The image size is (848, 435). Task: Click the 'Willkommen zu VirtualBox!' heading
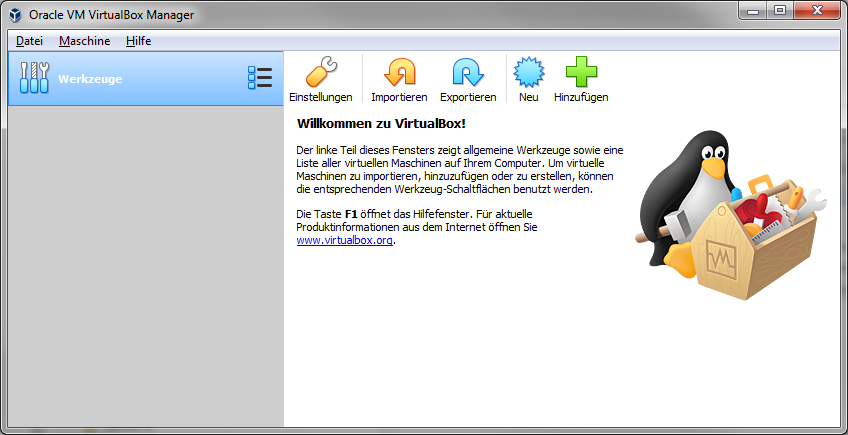coord(381,123)
